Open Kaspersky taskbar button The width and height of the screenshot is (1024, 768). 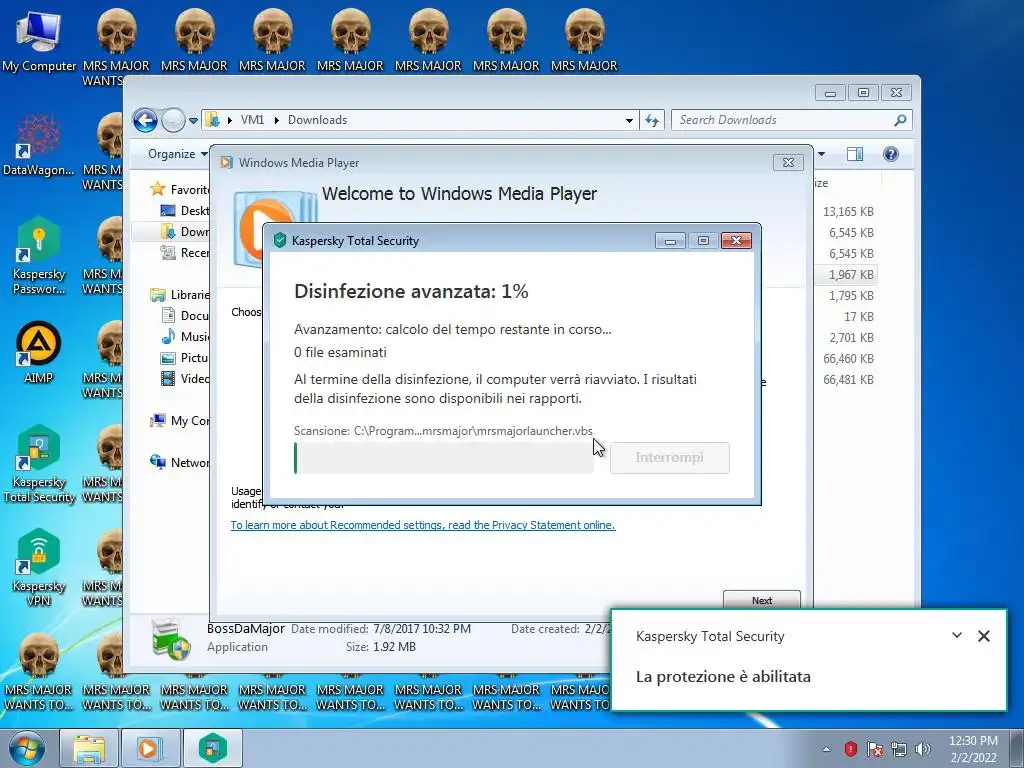coord(212,748)
